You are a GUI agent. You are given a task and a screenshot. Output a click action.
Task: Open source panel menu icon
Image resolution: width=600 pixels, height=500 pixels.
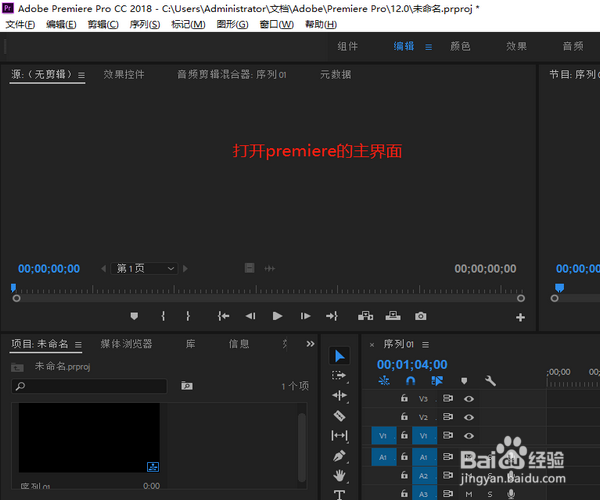(81, 75)
